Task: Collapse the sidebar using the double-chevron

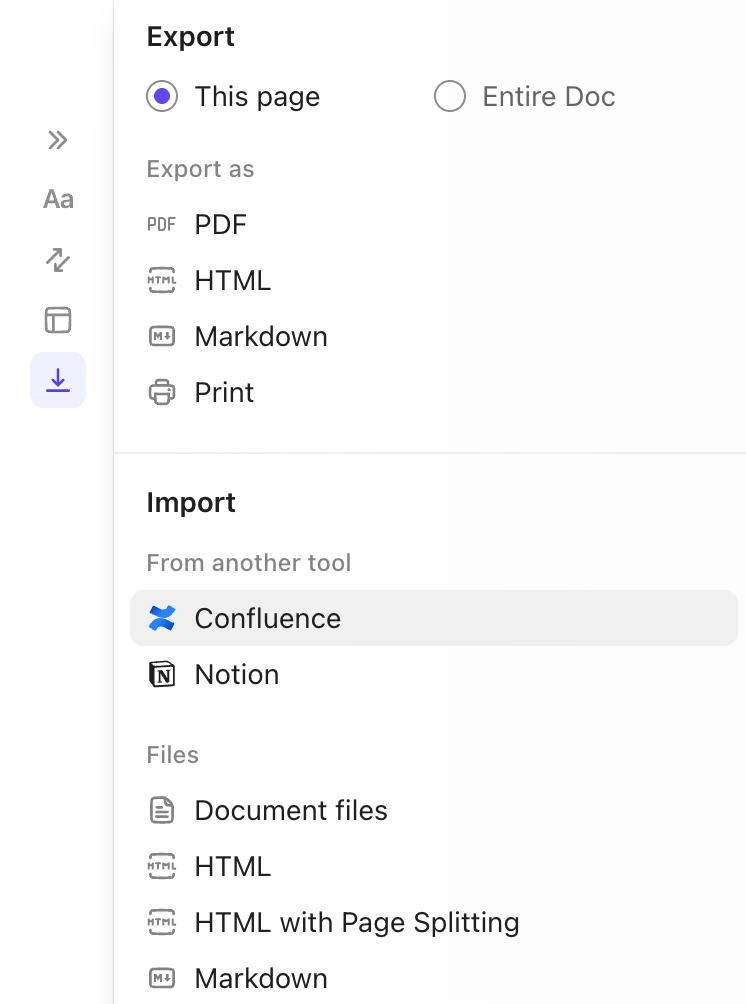Action: coord(57,140)
